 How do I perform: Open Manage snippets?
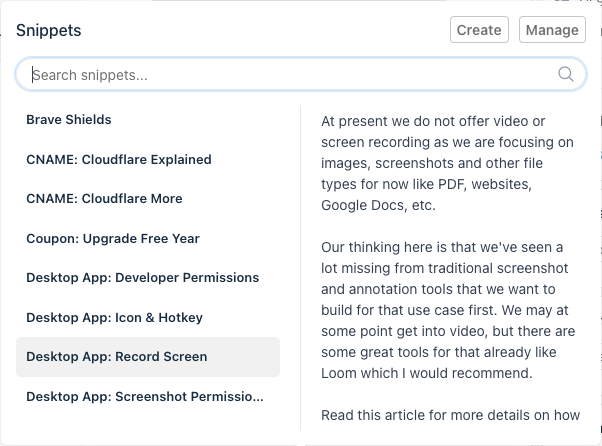pos(552,30)
